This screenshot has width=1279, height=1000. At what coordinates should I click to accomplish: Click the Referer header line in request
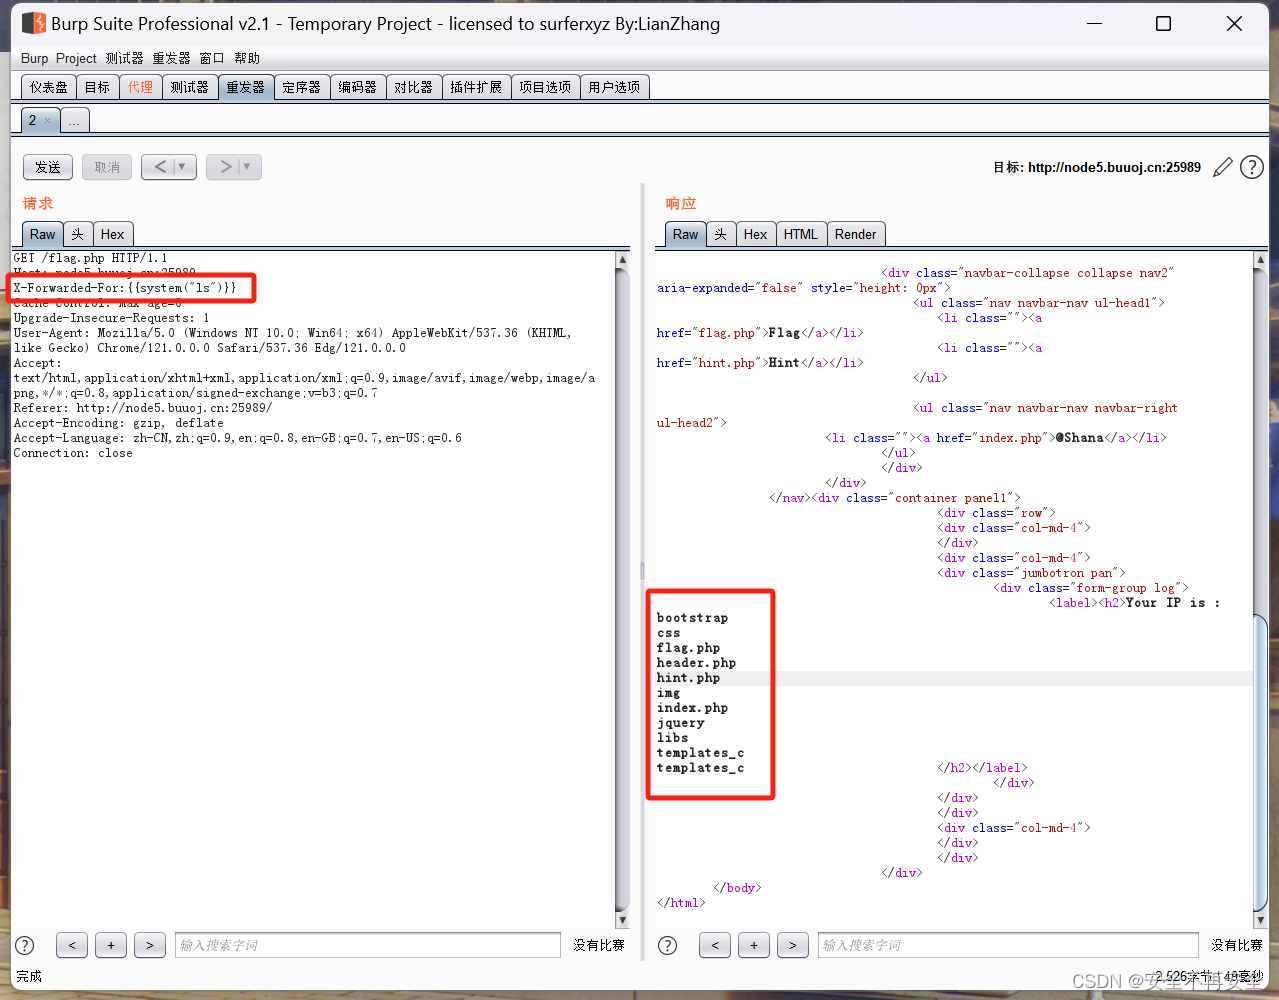(143, 408)
